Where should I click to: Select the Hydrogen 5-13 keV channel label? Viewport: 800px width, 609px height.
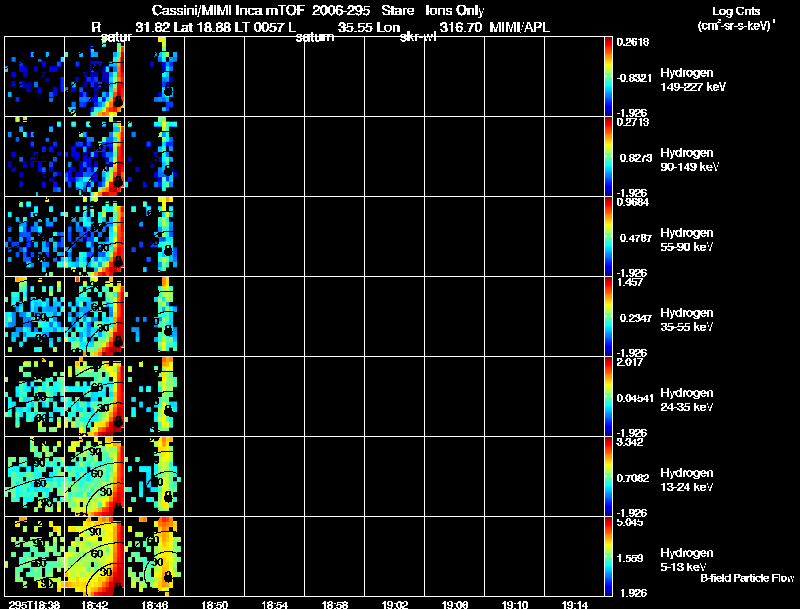pyautogui.click(x=687, y=559)
